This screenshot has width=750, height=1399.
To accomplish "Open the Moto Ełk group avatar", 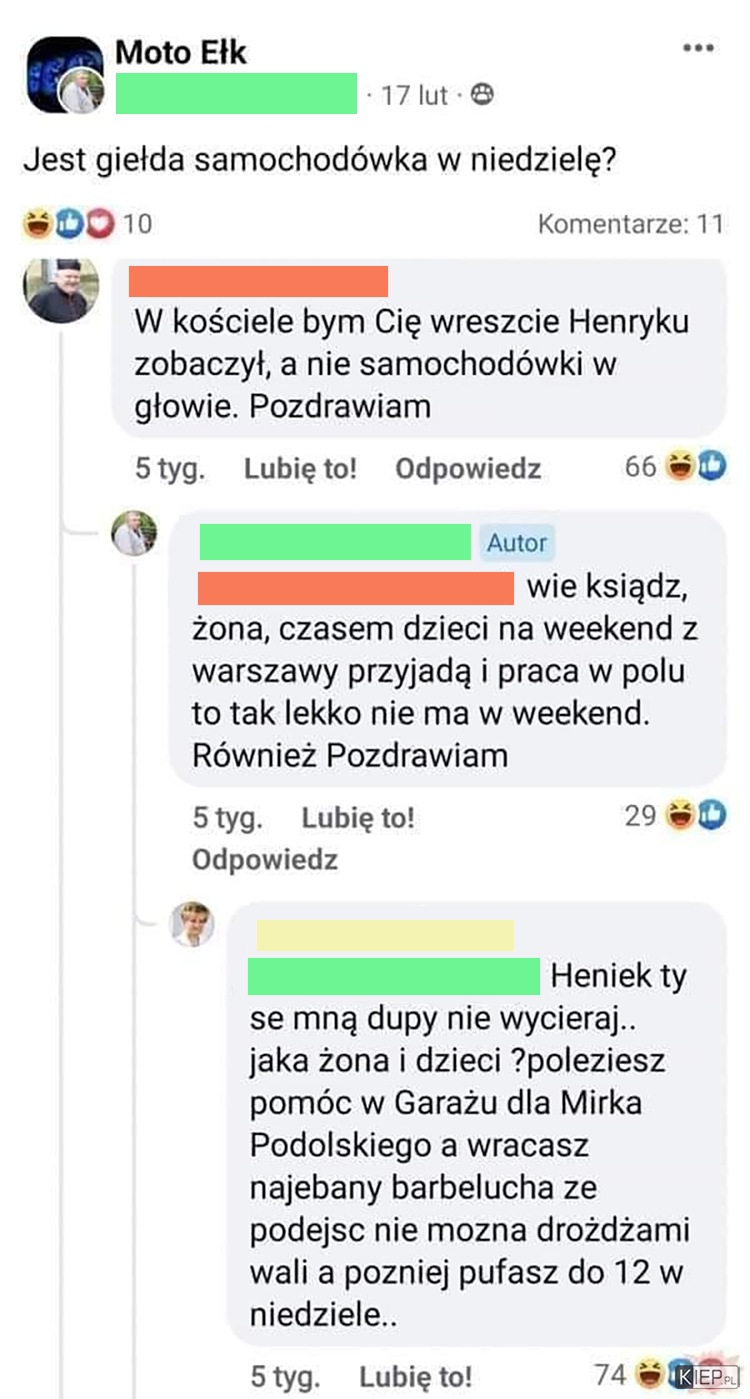I will [64, 75].
